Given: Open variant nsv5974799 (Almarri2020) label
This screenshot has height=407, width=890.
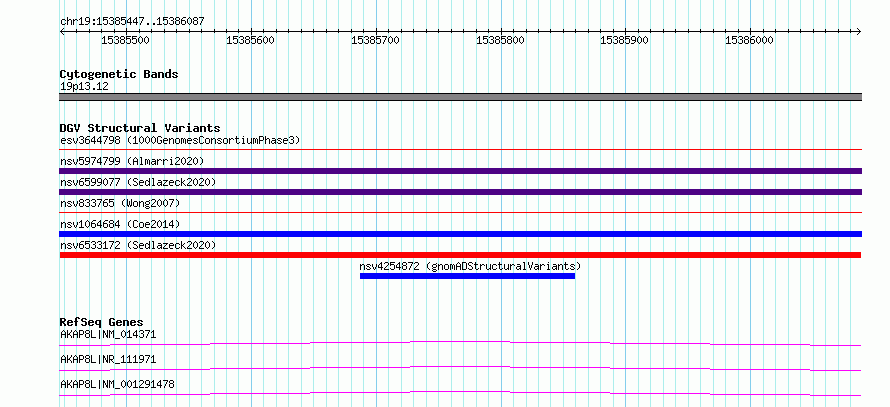Looking at the screenshot, I should [x=132, y=161].
